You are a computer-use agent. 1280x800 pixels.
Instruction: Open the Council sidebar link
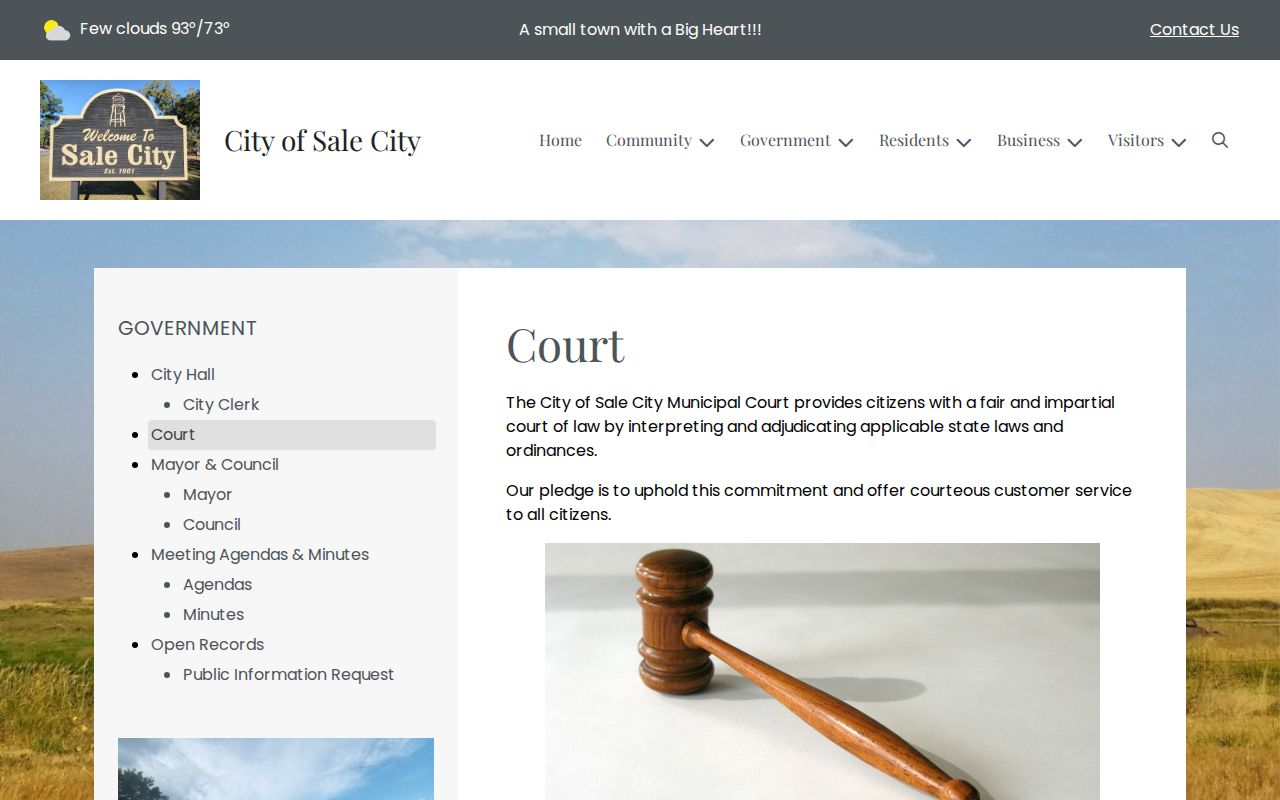pyautogui.click(x=212, y=525)
